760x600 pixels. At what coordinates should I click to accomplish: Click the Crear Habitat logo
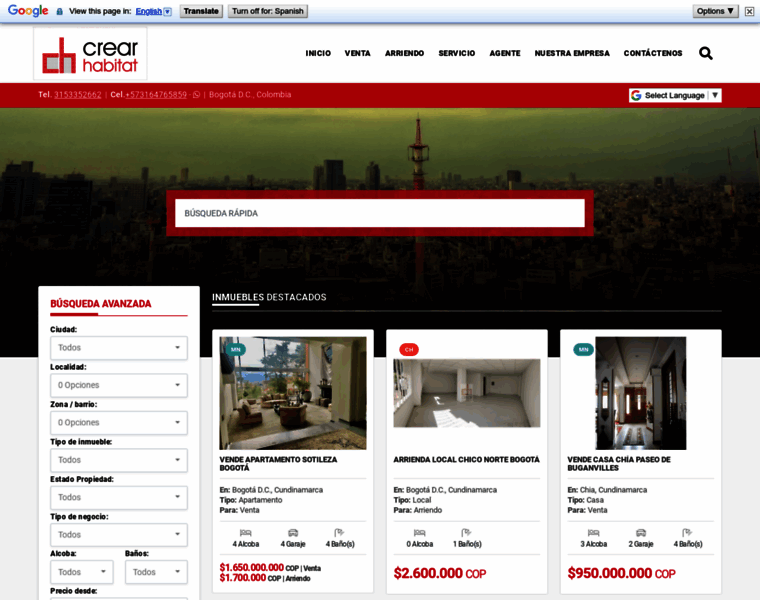(x=90, y=54)
